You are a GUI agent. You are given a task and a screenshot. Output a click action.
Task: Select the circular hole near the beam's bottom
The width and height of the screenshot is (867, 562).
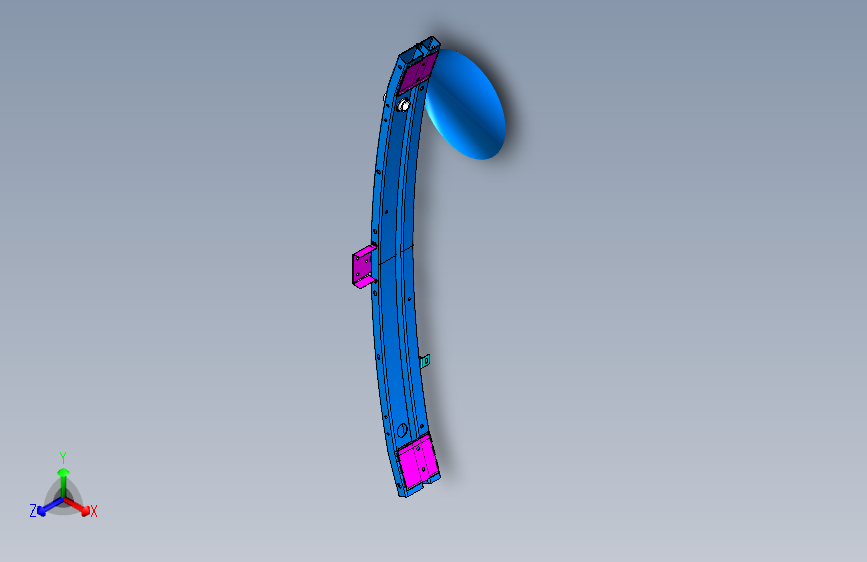[x=403, y=430]
